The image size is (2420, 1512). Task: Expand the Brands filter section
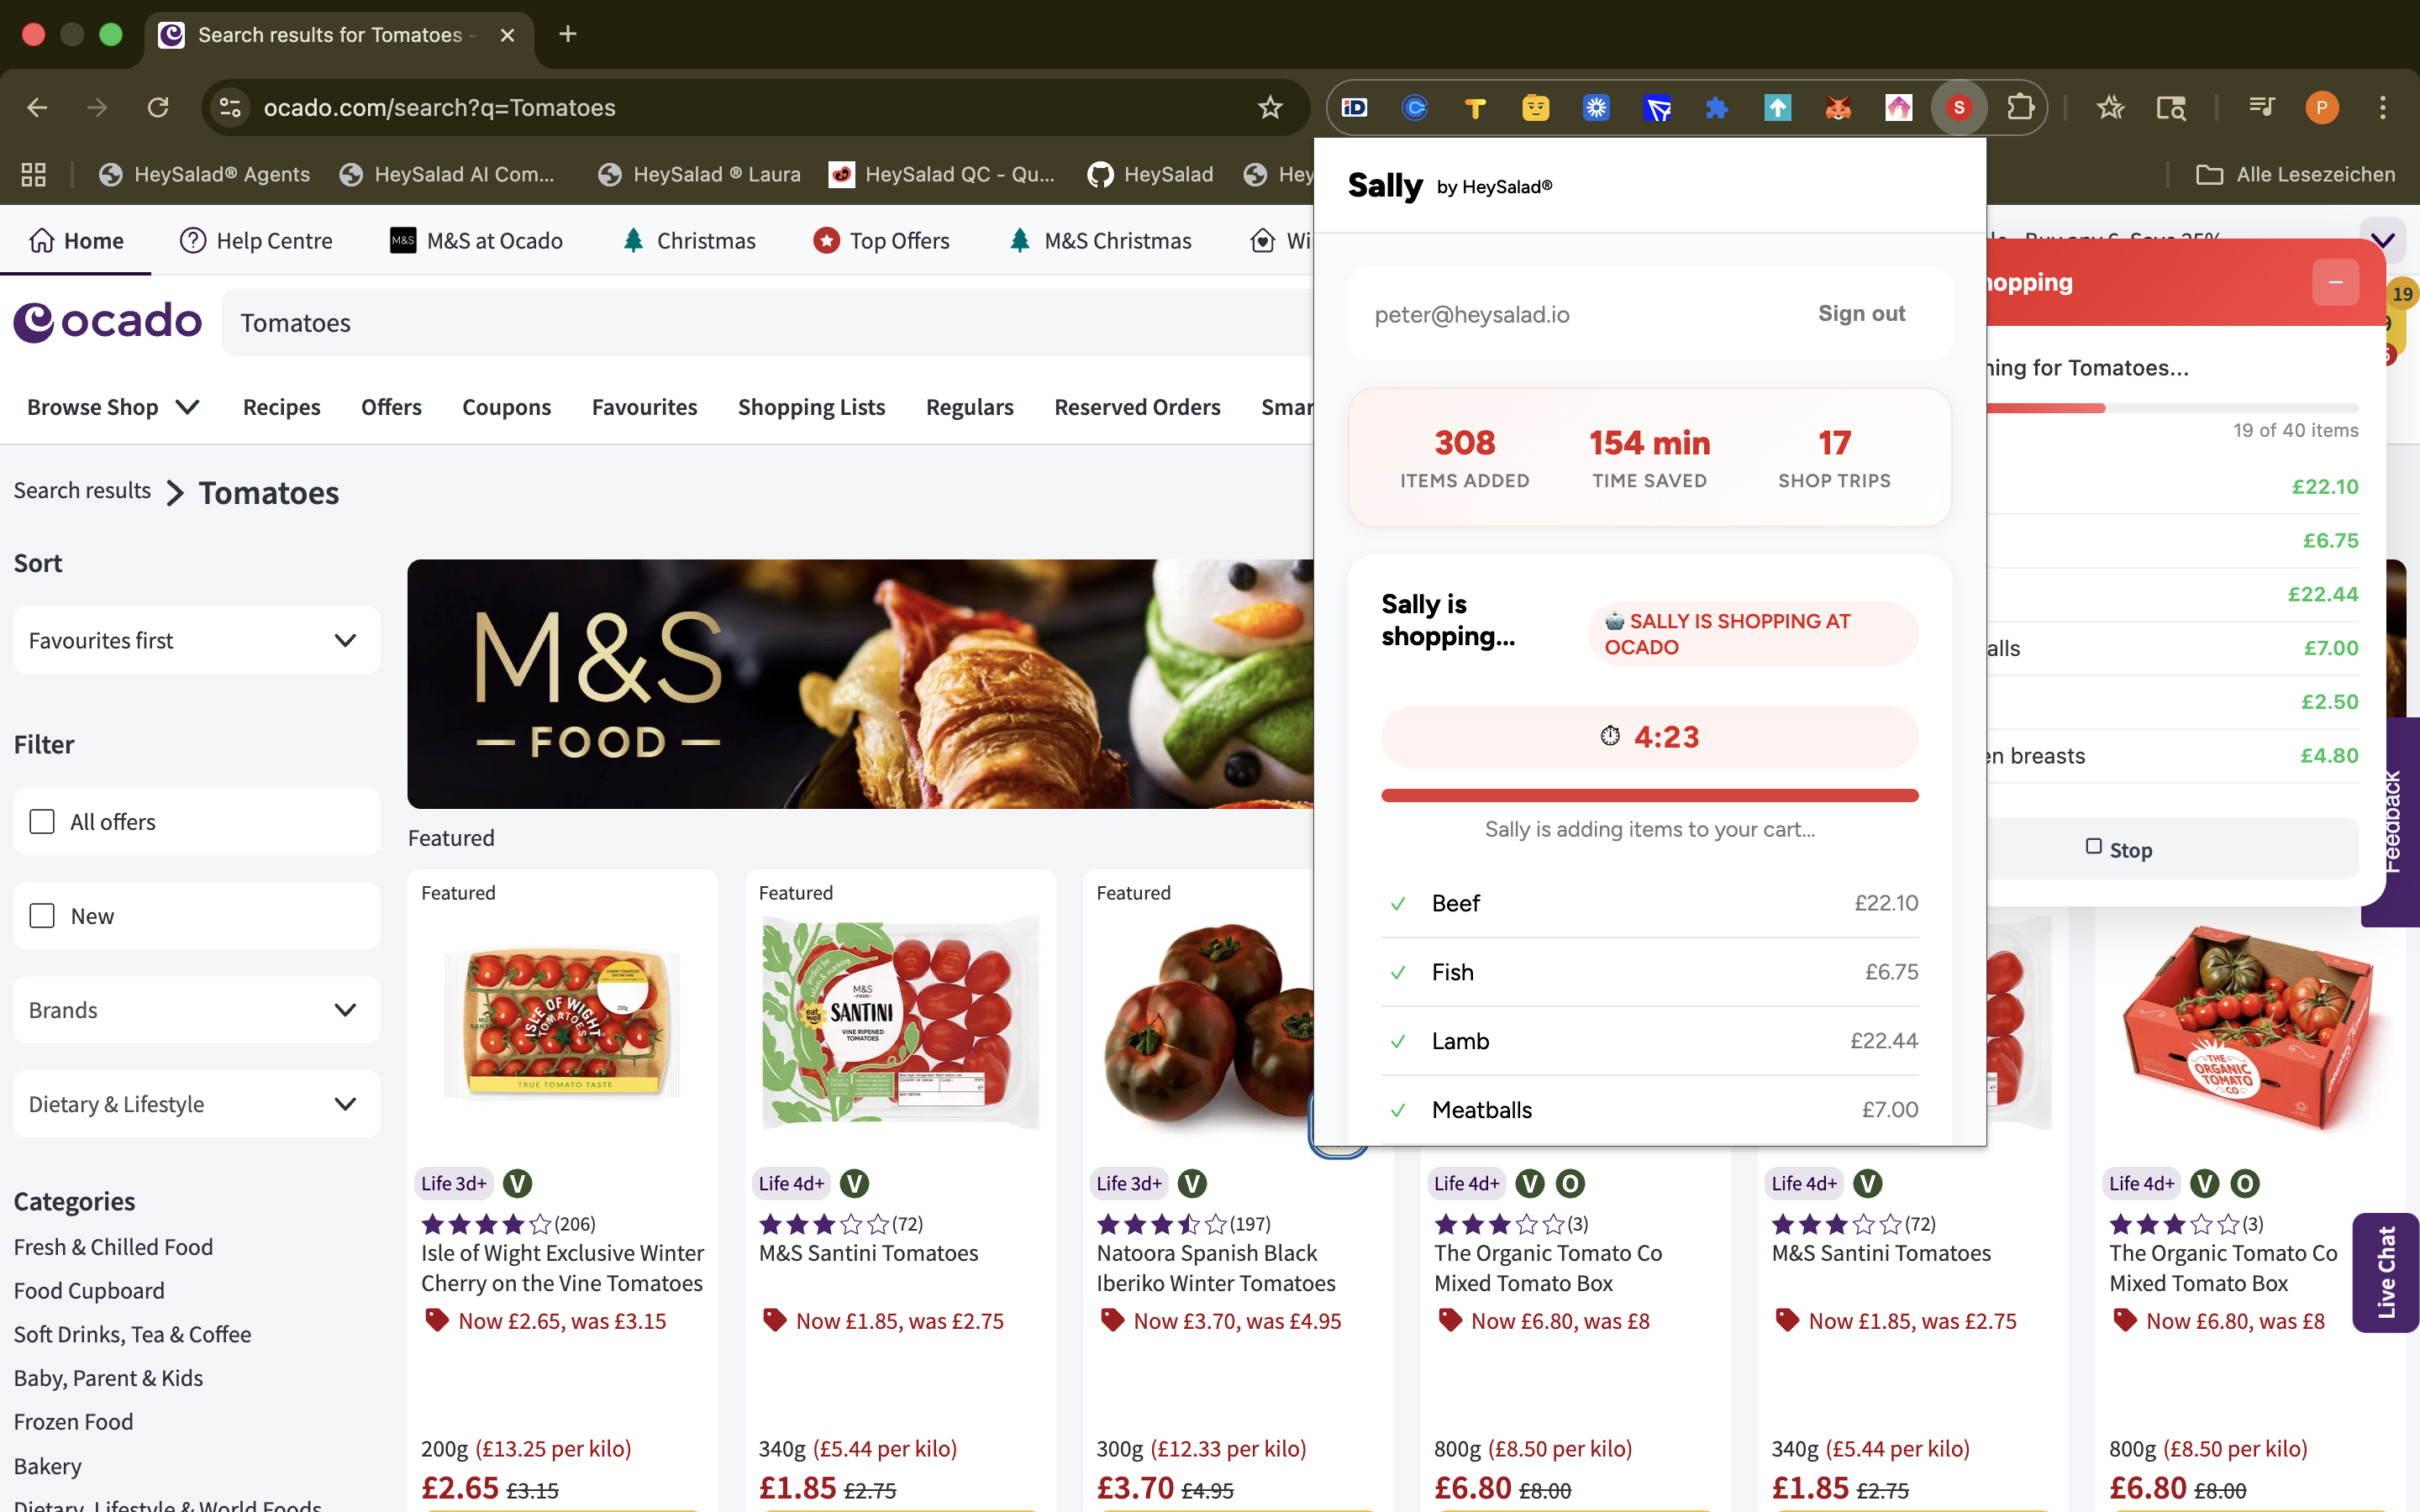point(195,1009)
